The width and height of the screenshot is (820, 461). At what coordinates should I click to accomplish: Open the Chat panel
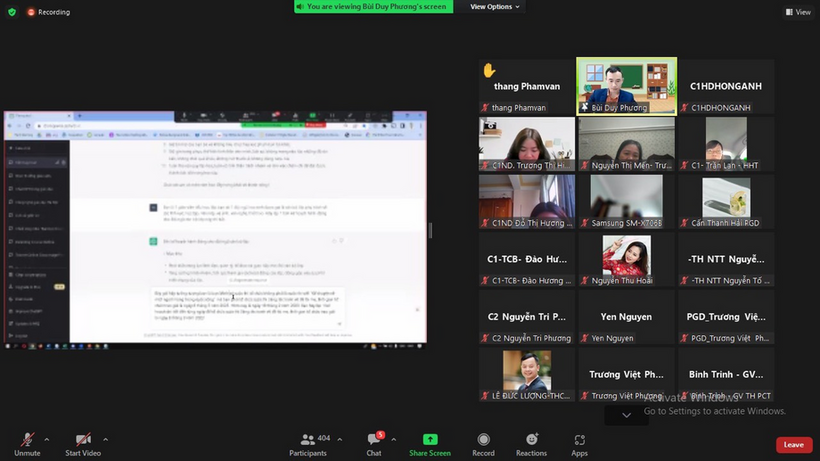[x=373, y=439]
